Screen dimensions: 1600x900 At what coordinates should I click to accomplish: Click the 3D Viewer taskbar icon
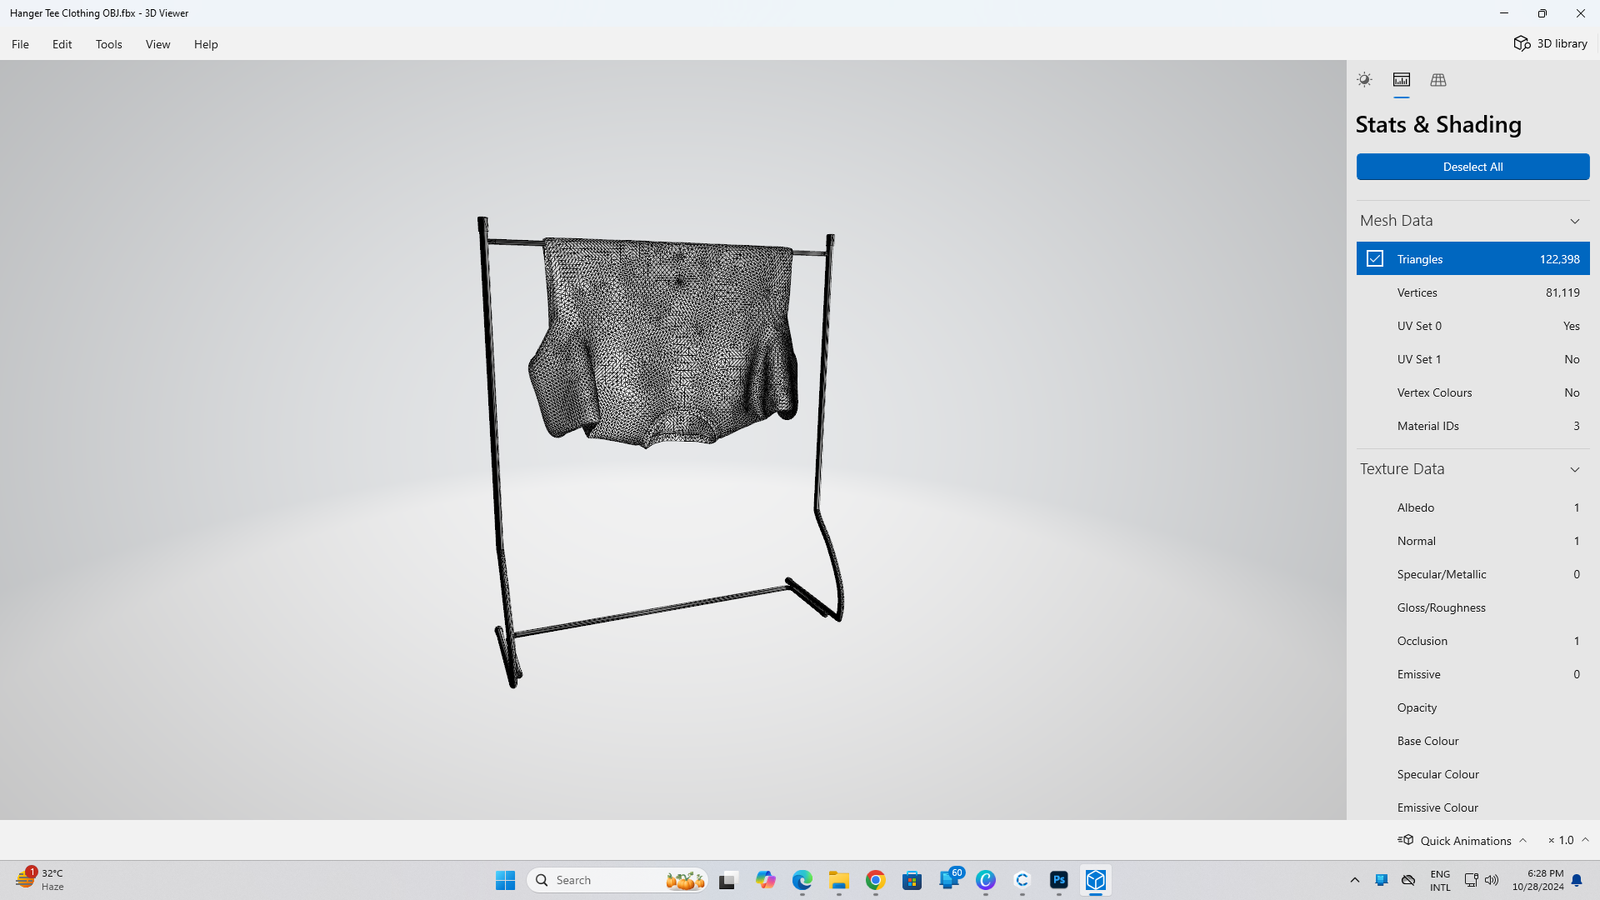pos(1096,880)
